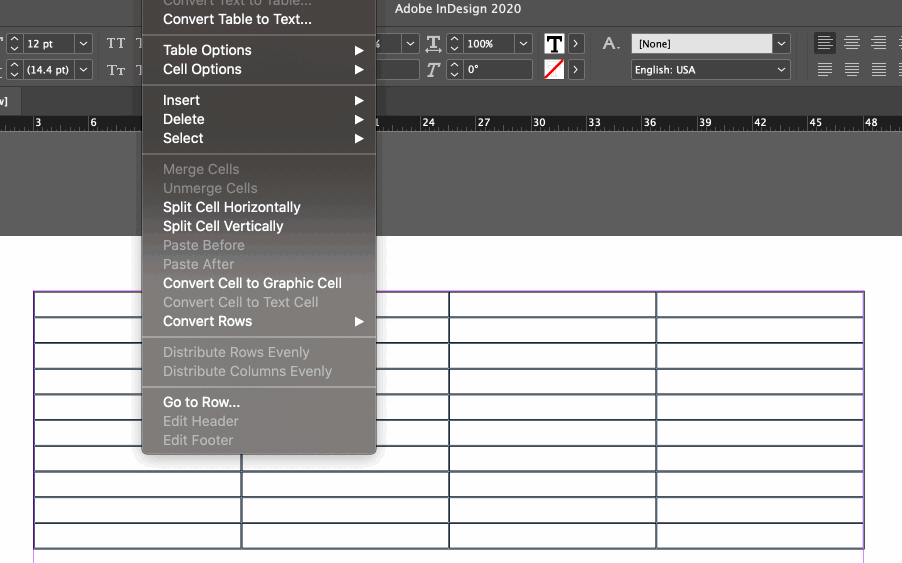Open the font size dropdown arrow
Viewport: 902px width, 563px height.
(x=83, y=44)
